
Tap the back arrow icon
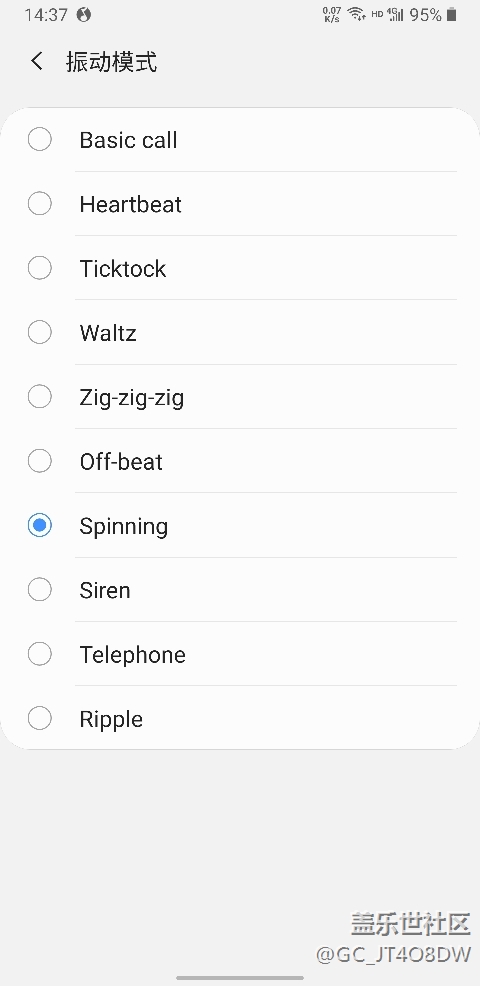pyautogui.click(x=37, y=62)
